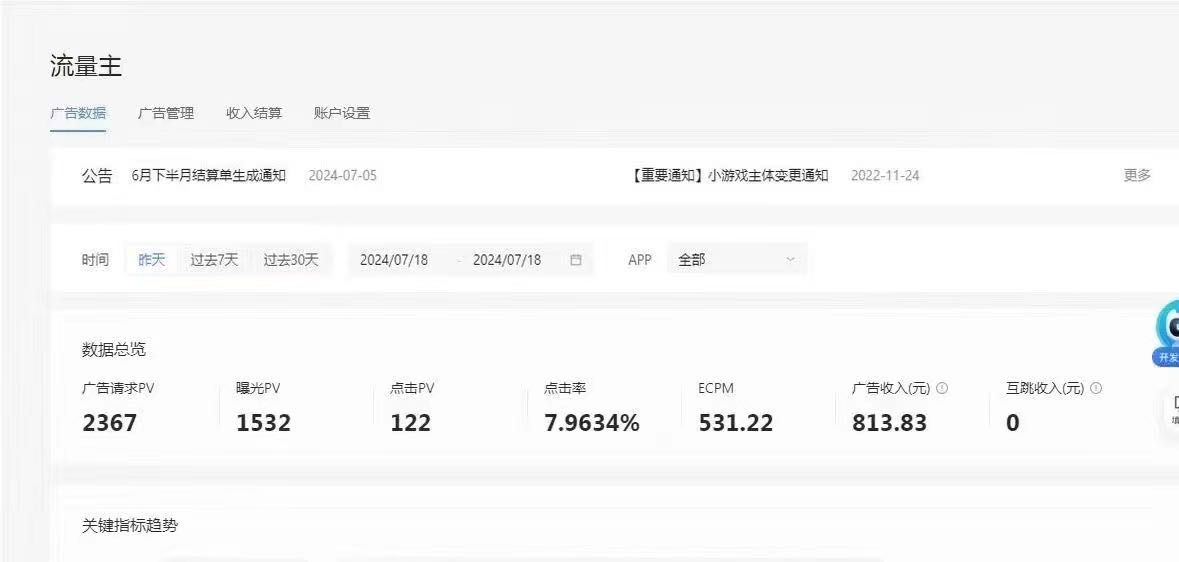The image size is (1179, 562).
Task: Select 过去7天 time range
Action: point(214,260)
